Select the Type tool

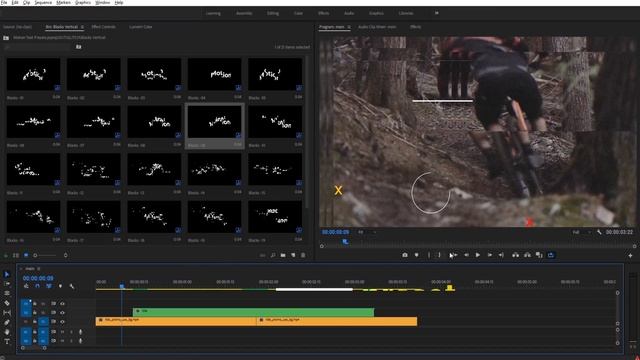click(7, 342)
